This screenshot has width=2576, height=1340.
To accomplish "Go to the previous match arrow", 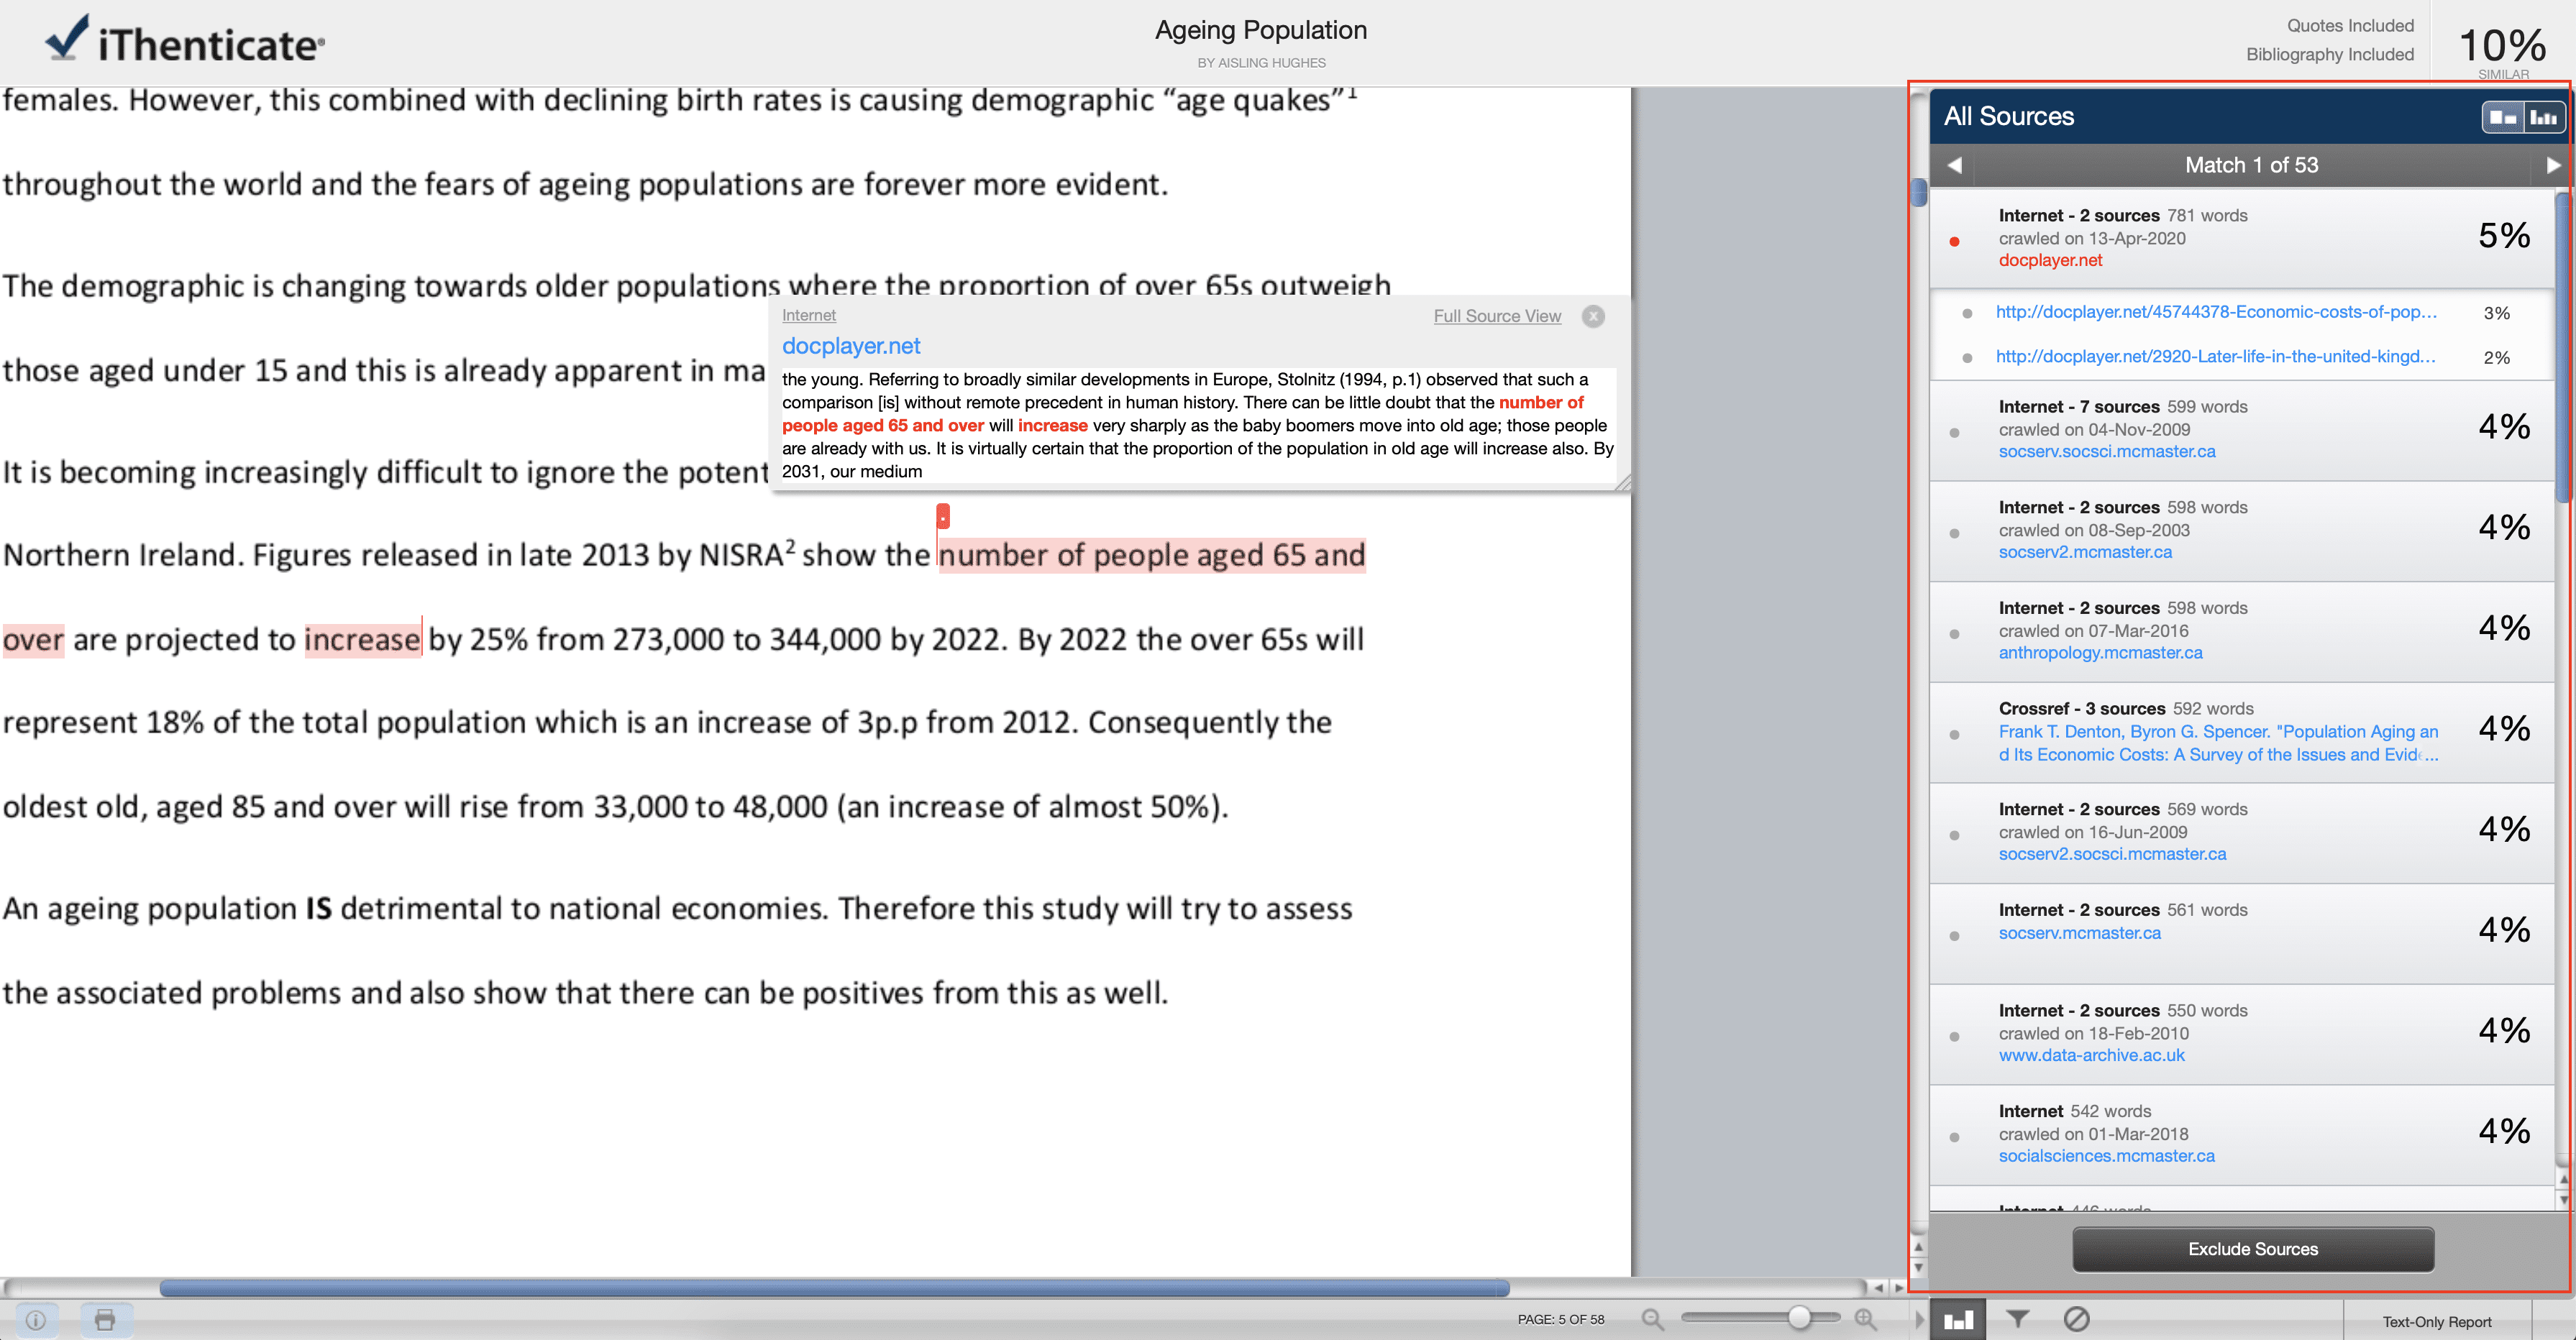I will tap(1954, 165).
